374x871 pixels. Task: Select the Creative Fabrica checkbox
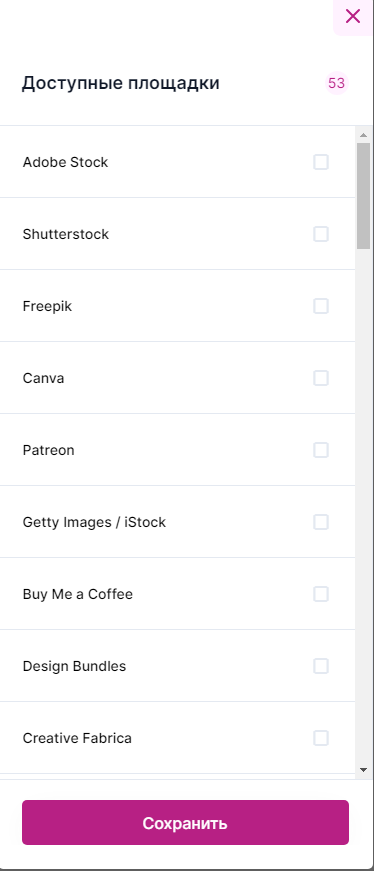(x=321, y=738)
